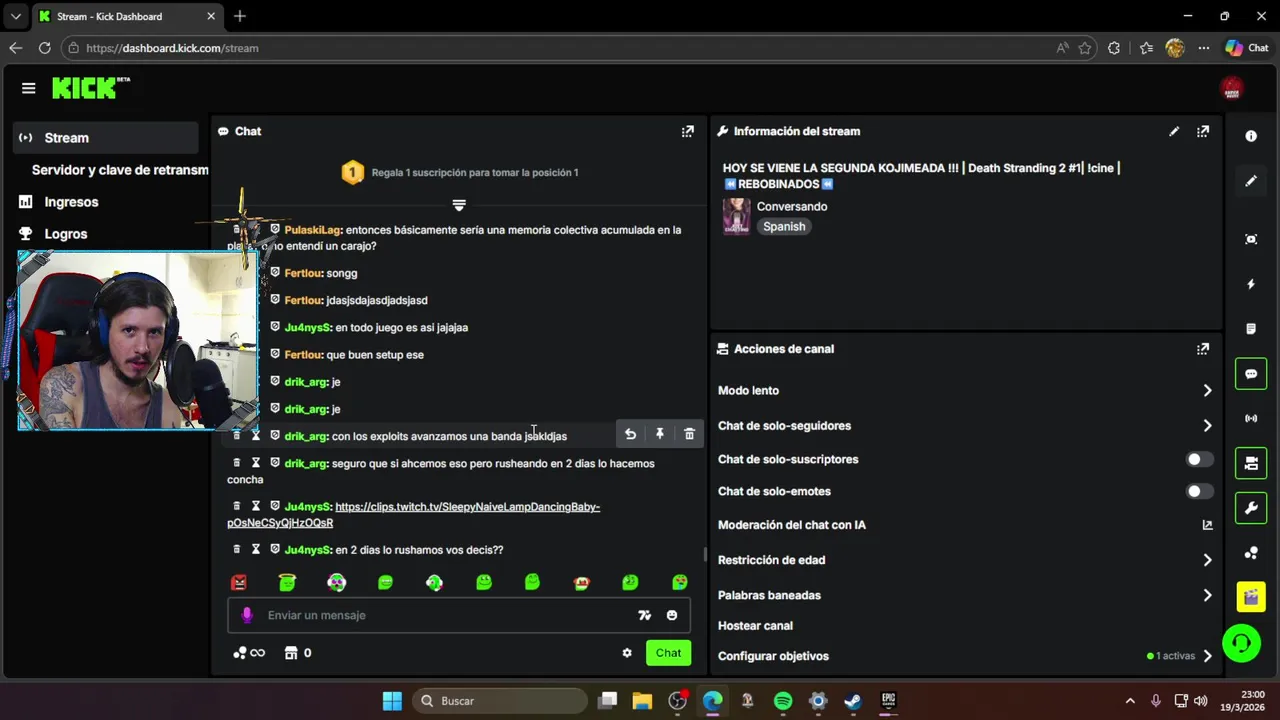Click the KICK logo
The width and height of the screenshot is (1280, 720).
91,88
